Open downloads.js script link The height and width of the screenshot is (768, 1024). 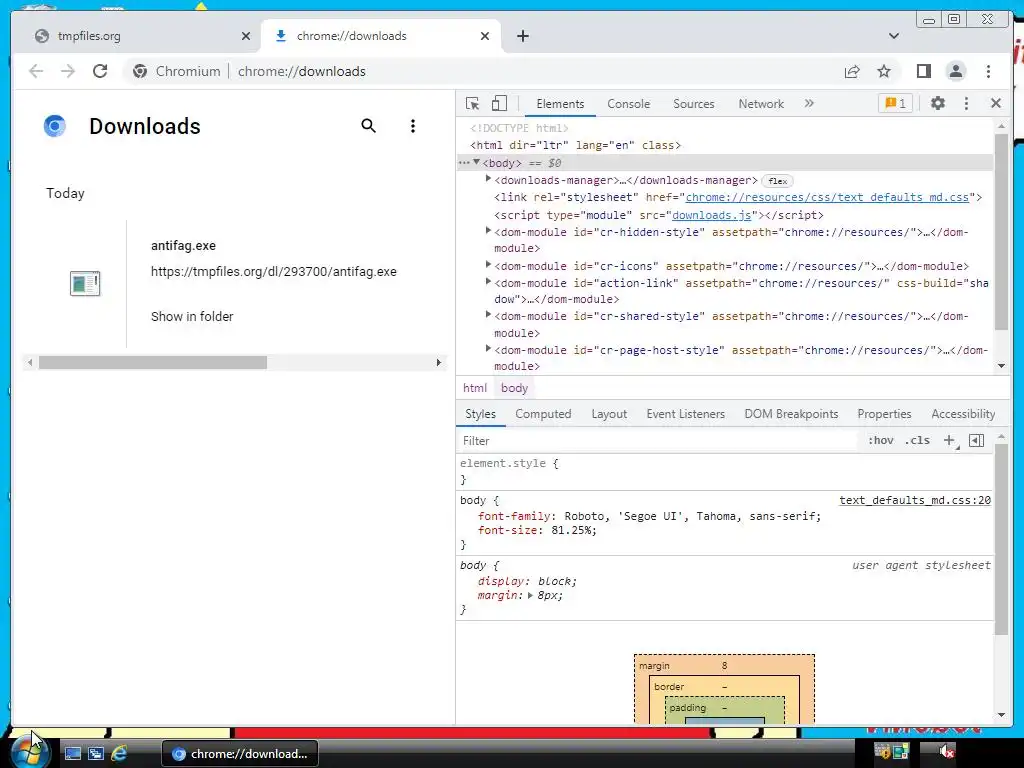coord(711,215)
